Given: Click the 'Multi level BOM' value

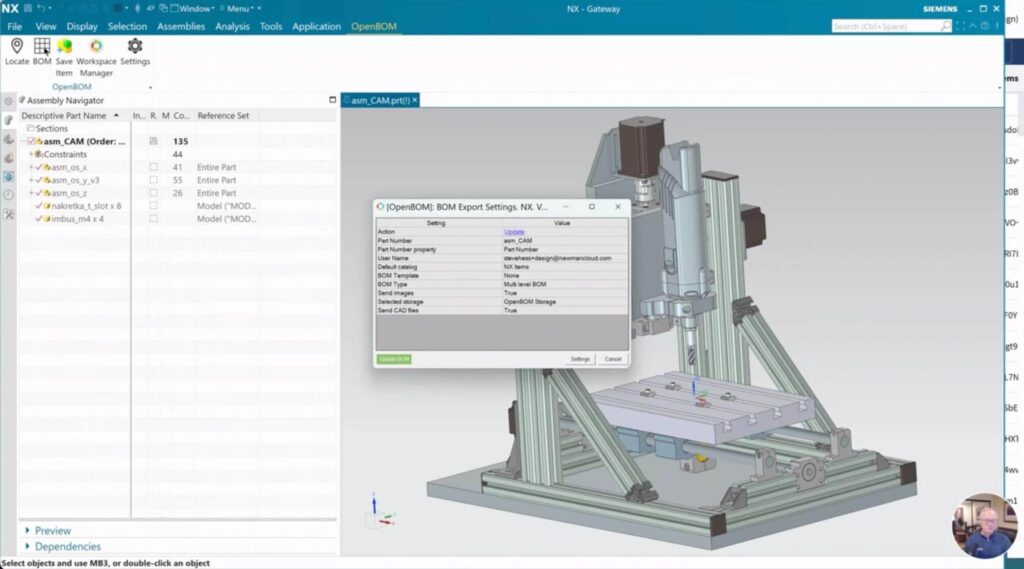Looking at the screenshot, I should [x=525, y=284].
